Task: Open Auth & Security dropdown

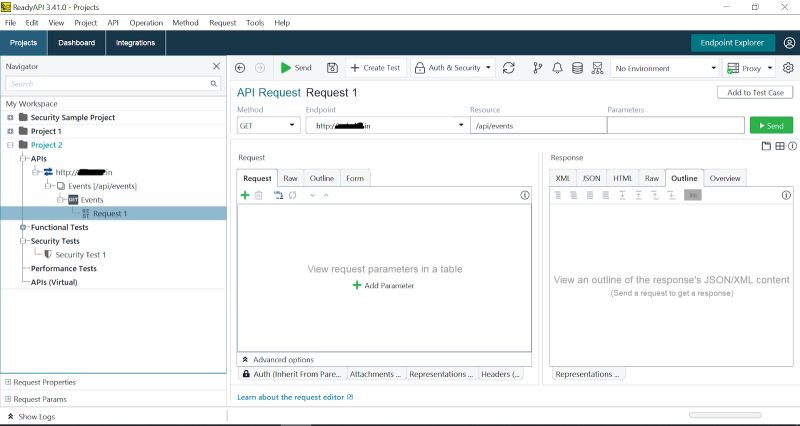Action: pos(453,68)
